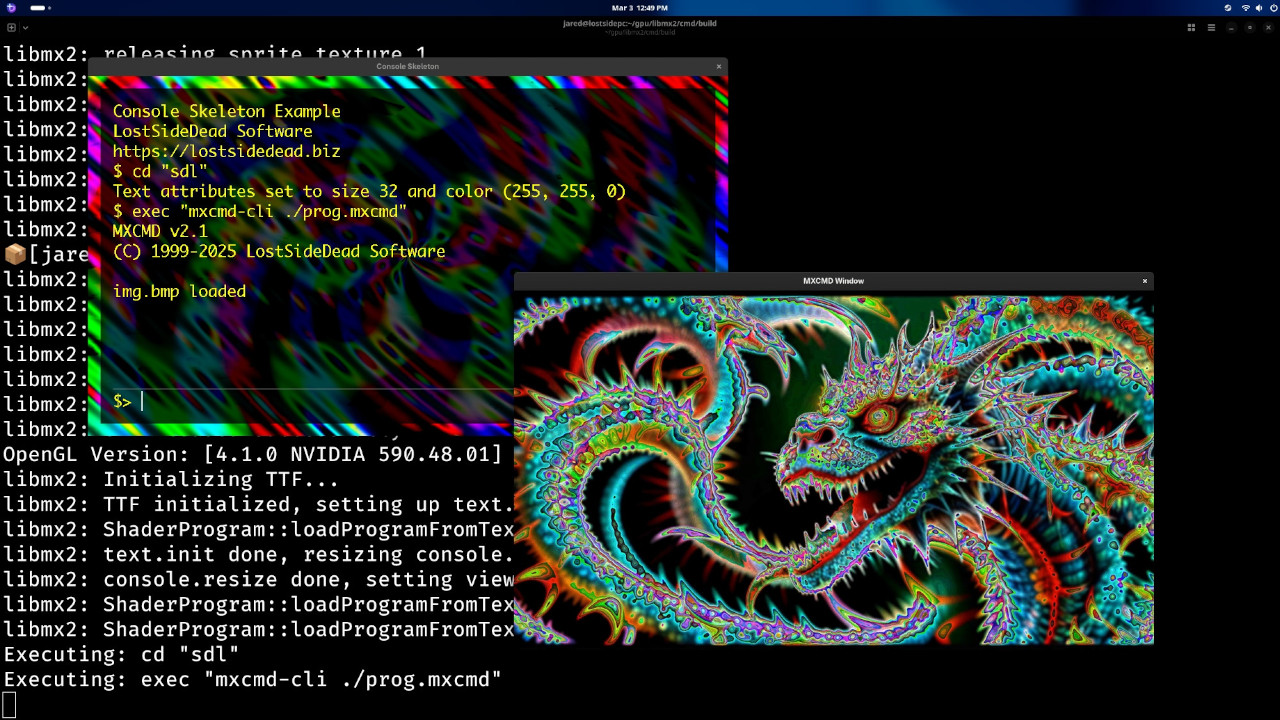
Task: Click 'Executing: cd "sdl"' terminal line
Action: pos(121,654)
